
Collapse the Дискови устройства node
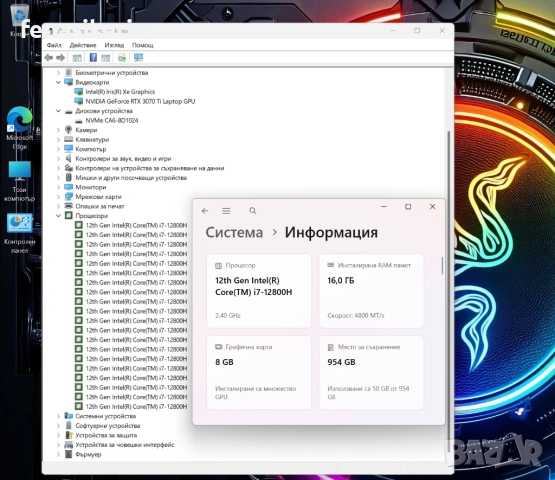point(58,111)
